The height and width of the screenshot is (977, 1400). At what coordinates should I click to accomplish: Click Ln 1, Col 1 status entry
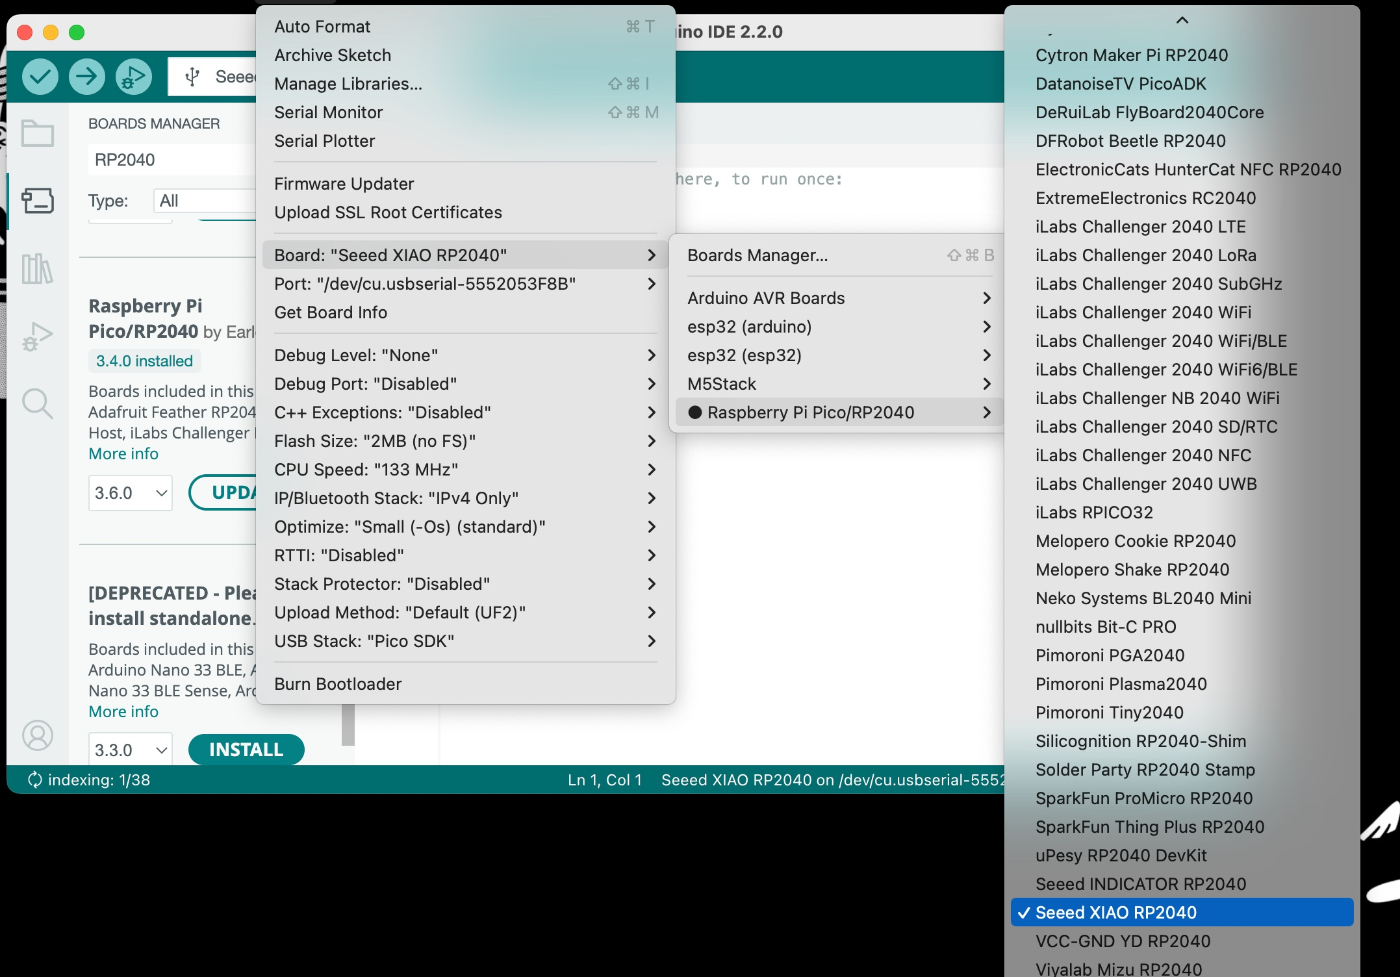(x=605, y=780)
